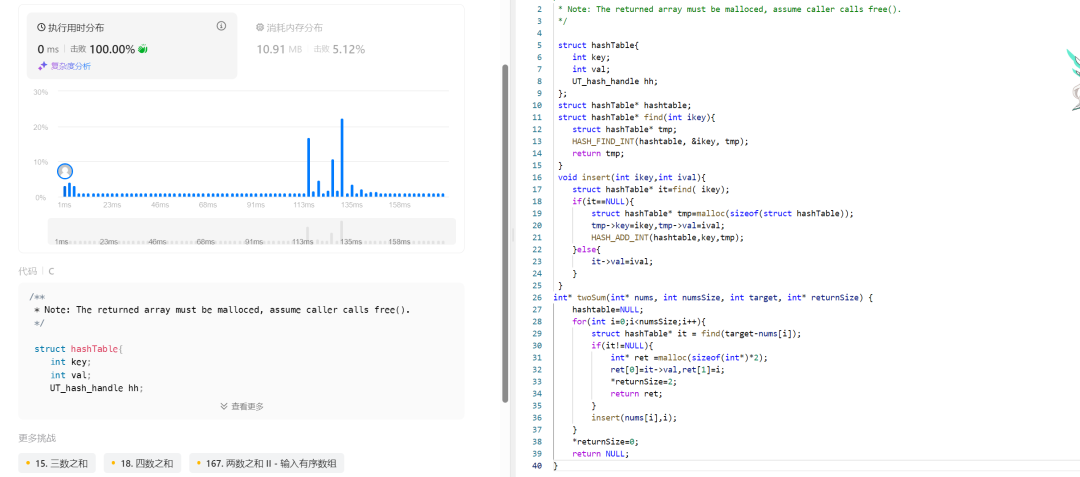The height and width of the screenshot is (477, 1080).
Task: Click the 更多挑战 heading
Action: (37, 438)
